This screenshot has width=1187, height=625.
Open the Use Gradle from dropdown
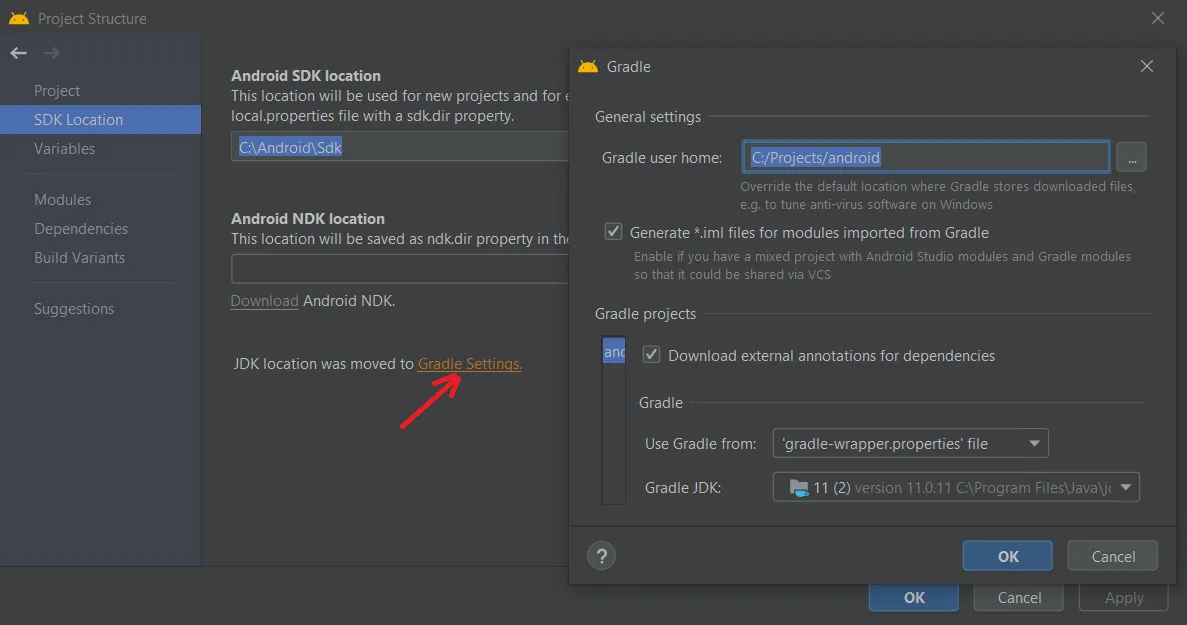[x=910, y=443]
